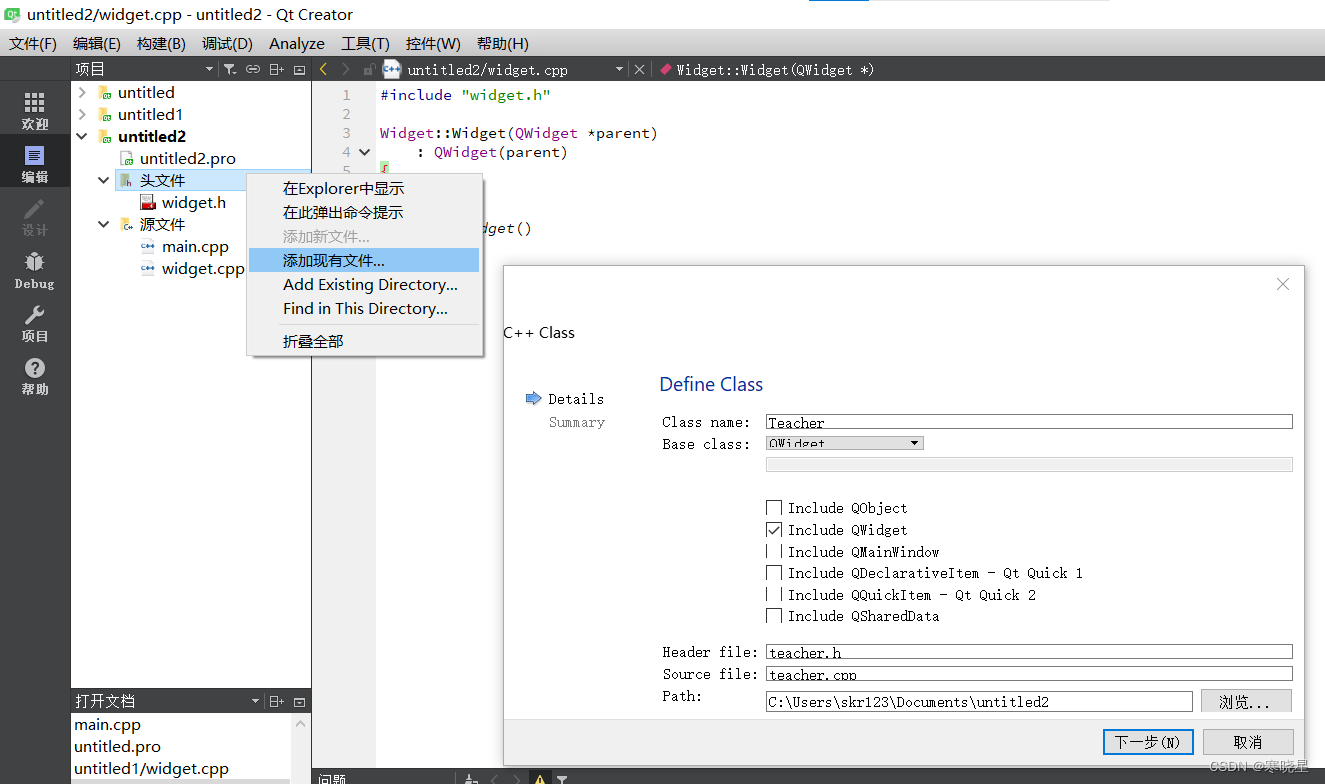Screen dimensions: 1325x784
Task: Split the 打开文档 open documents panel
Action: (276, 701)
